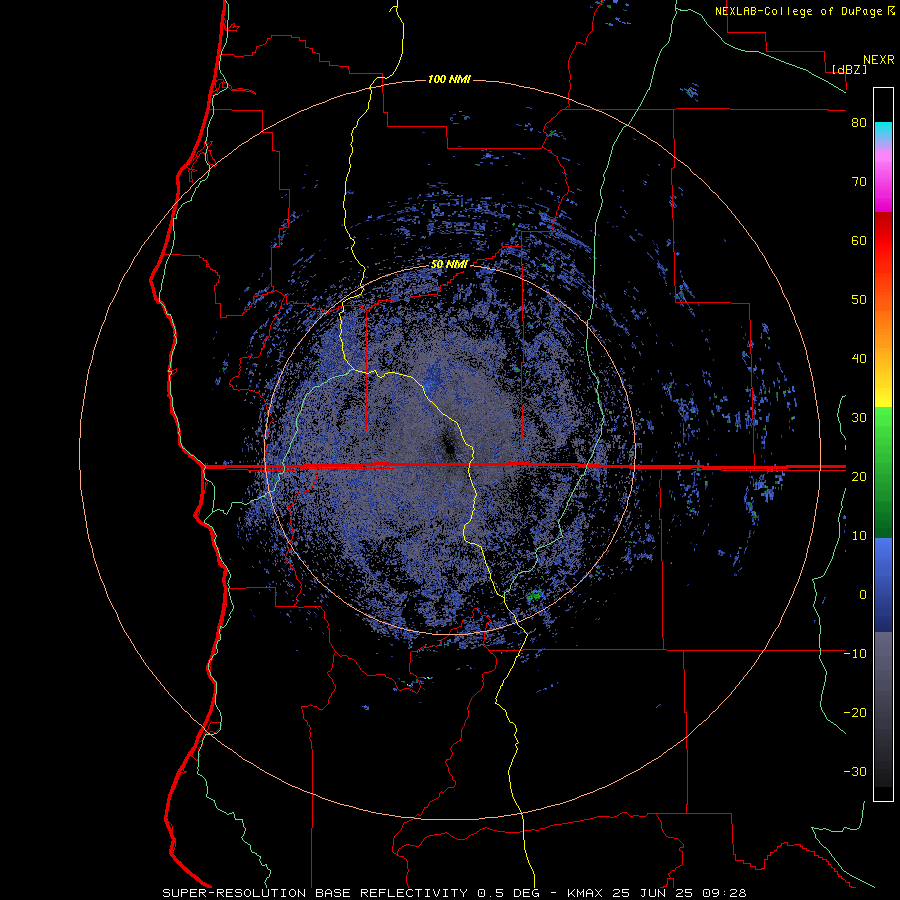Image resolution: width=900 pixels, height=900 pixels.
Task: Click the 10 value on the dBZ scale
Action: coord(859,536)
